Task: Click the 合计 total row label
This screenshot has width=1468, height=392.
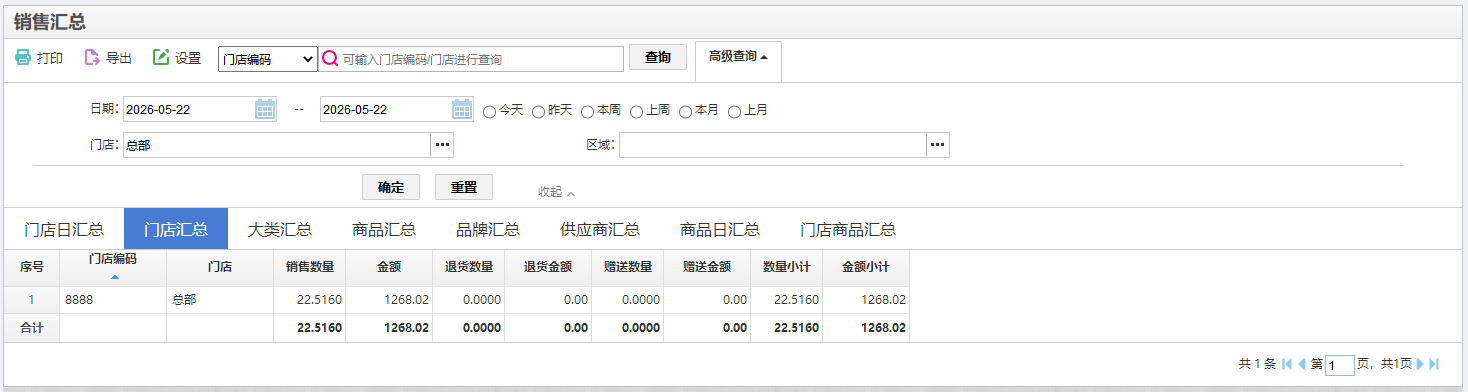Action: 32,328
